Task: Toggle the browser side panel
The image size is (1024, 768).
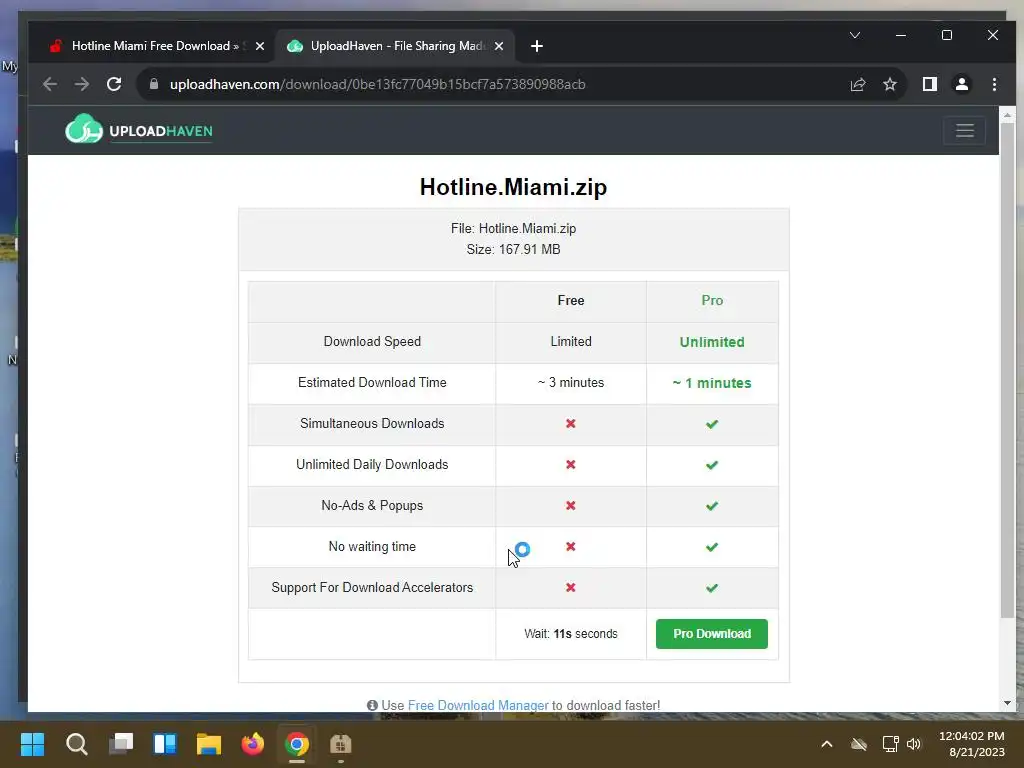Action: [929, 84]
